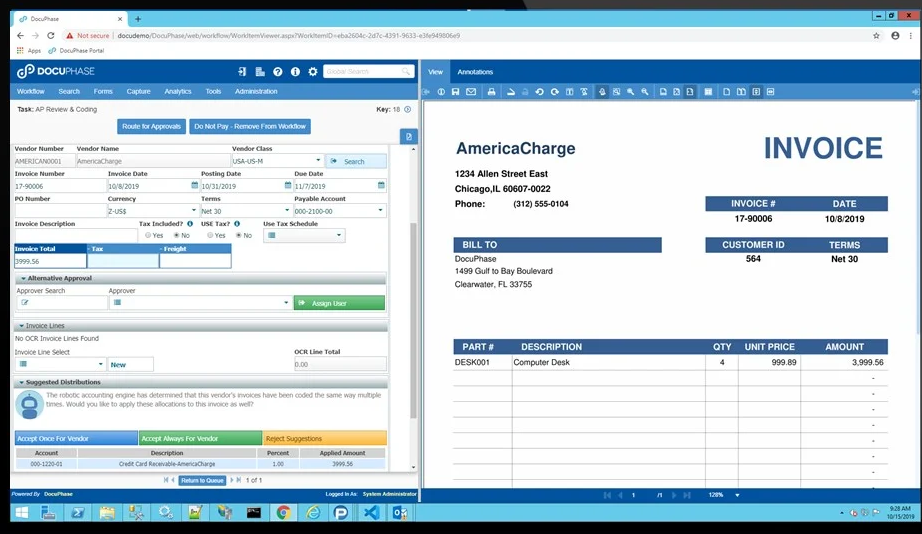
Task: Click the Invoice Total field
Action: [51, 261]
